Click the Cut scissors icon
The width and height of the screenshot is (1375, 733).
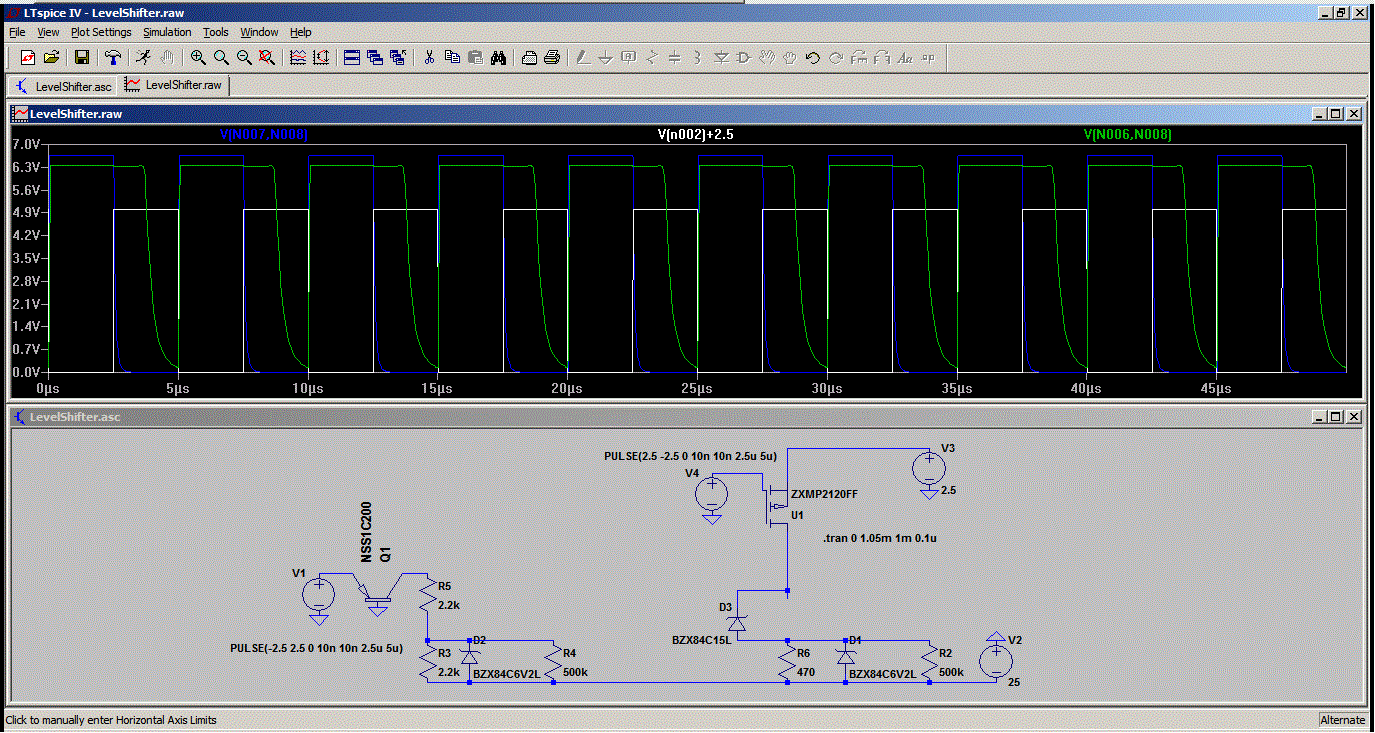coord(429,58)
